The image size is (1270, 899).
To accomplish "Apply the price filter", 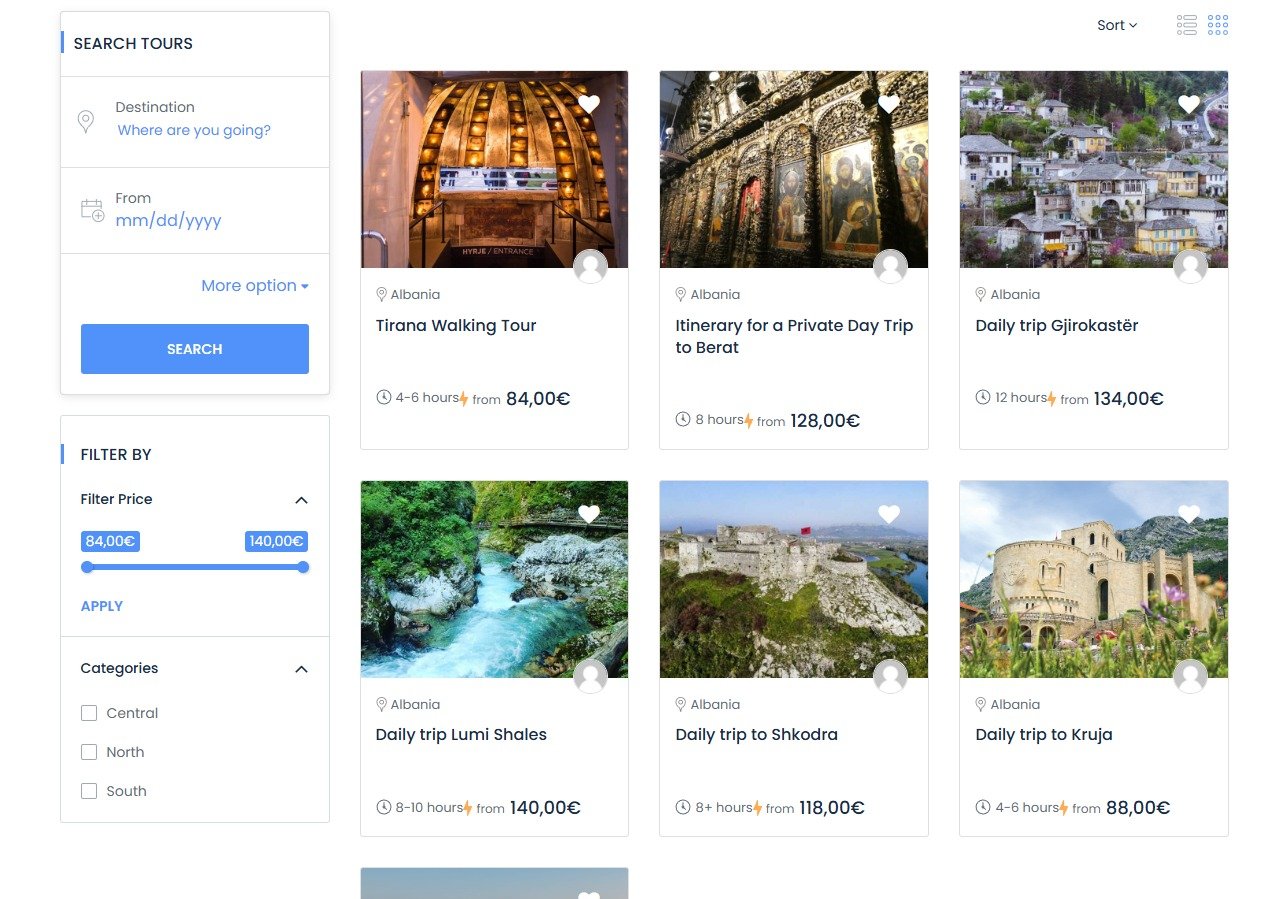I will point(102,606).
